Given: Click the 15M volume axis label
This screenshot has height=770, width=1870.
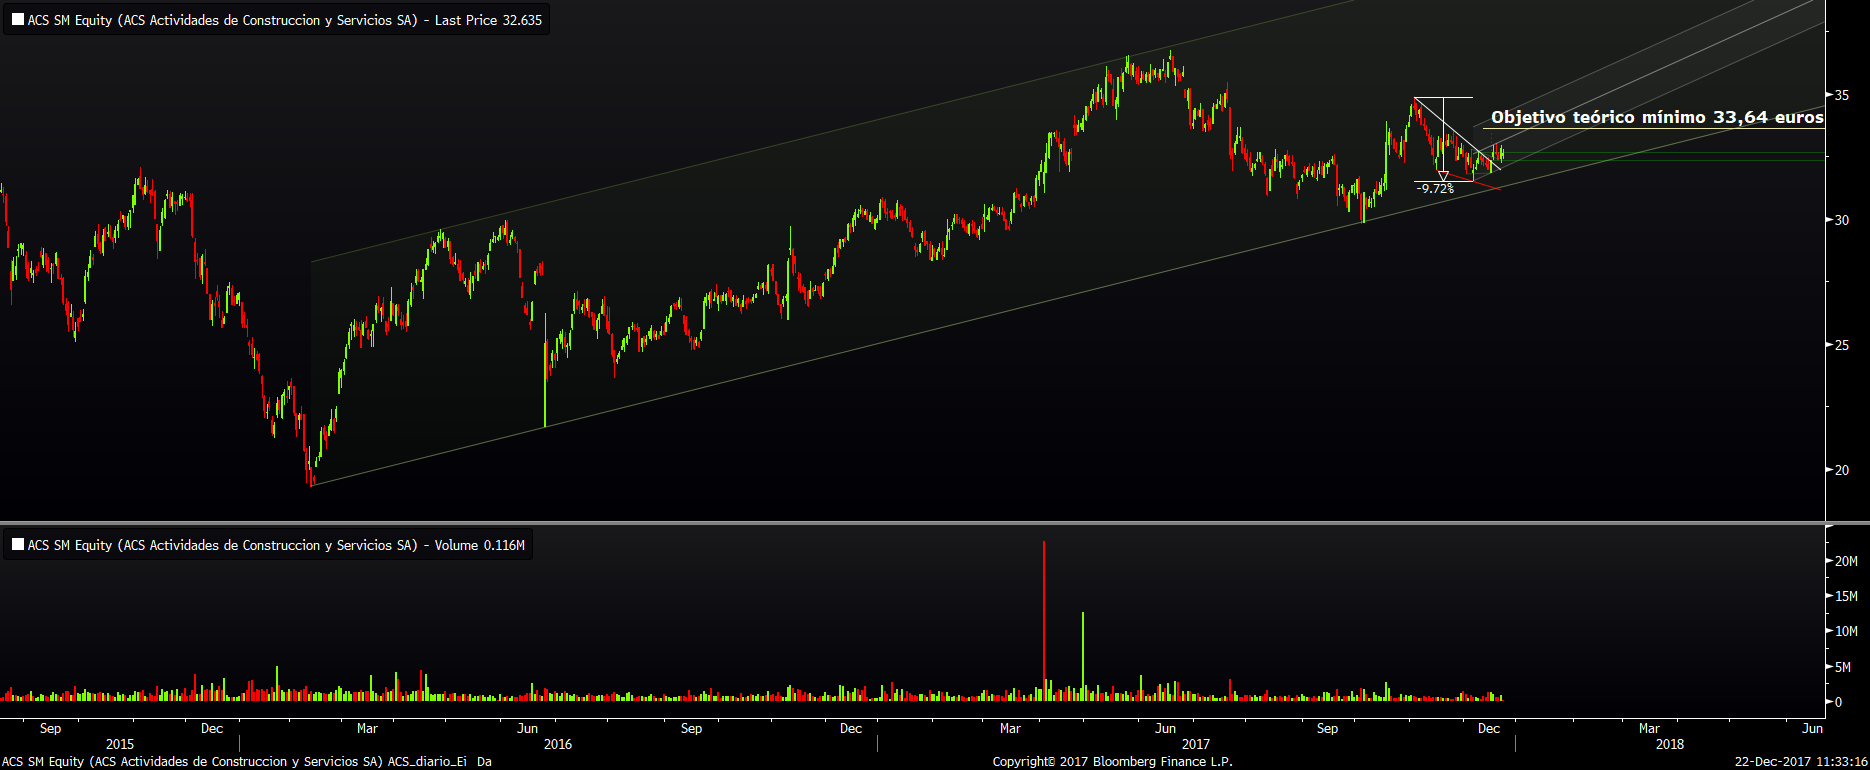Looking at the screenshot, I should [1845, 596].
